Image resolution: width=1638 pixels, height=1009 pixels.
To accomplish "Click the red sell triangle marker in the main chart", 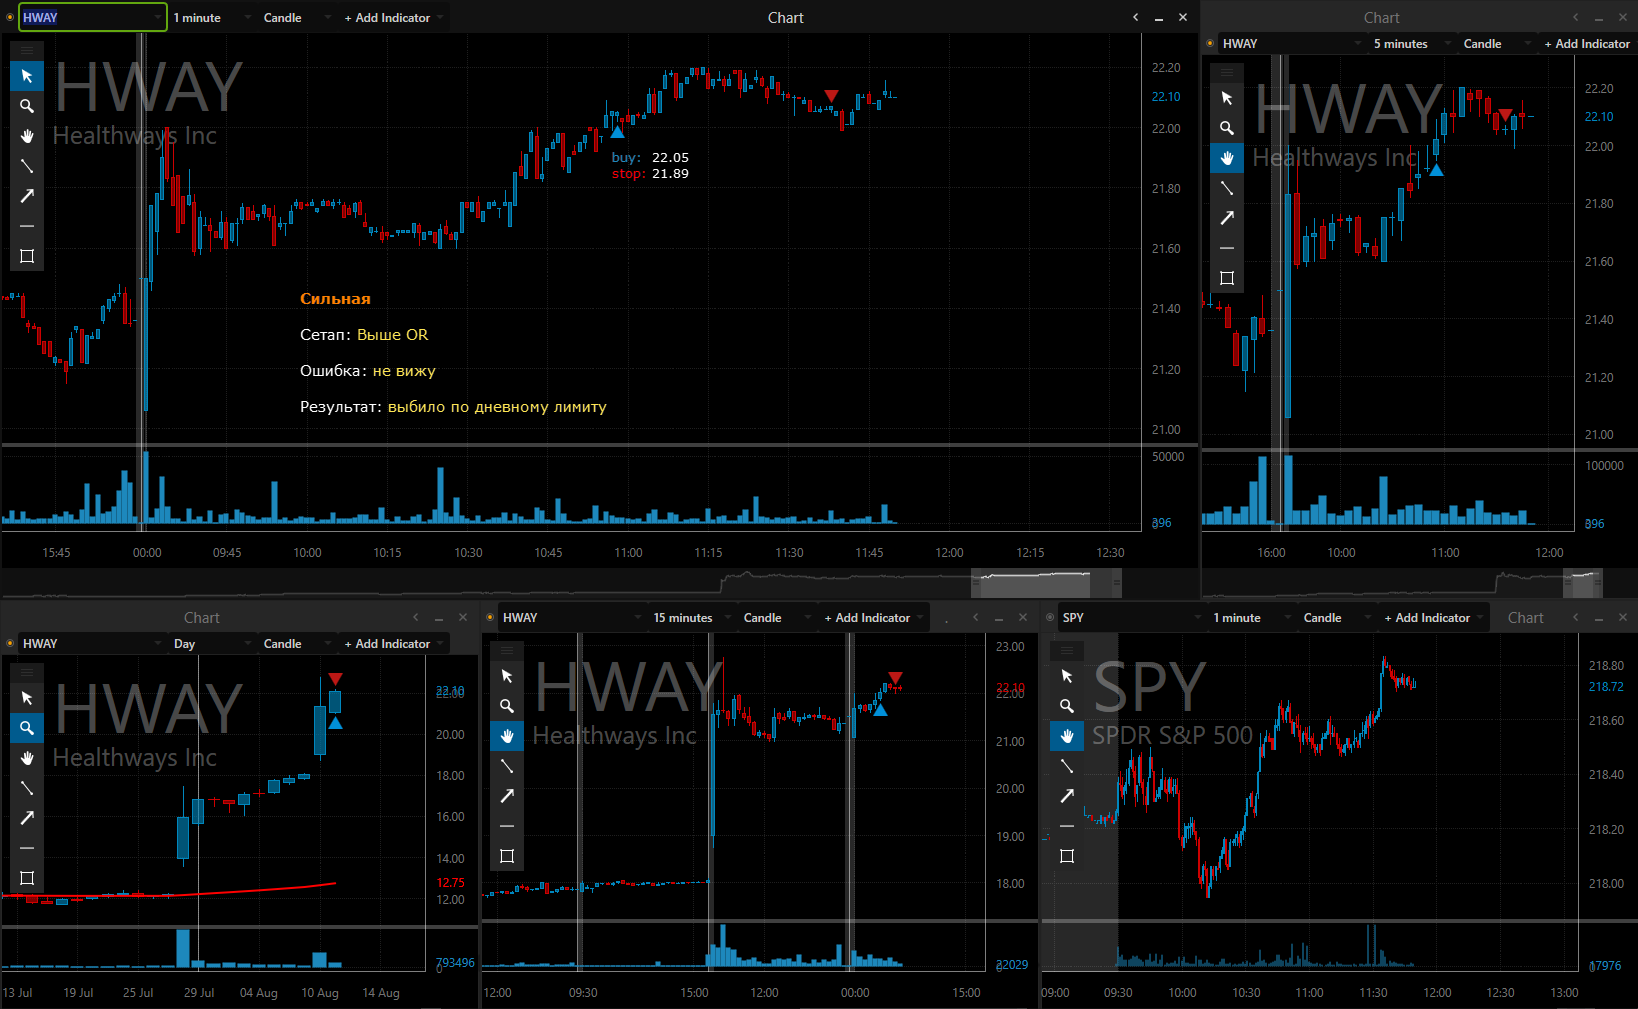I will tap(831, 96).
